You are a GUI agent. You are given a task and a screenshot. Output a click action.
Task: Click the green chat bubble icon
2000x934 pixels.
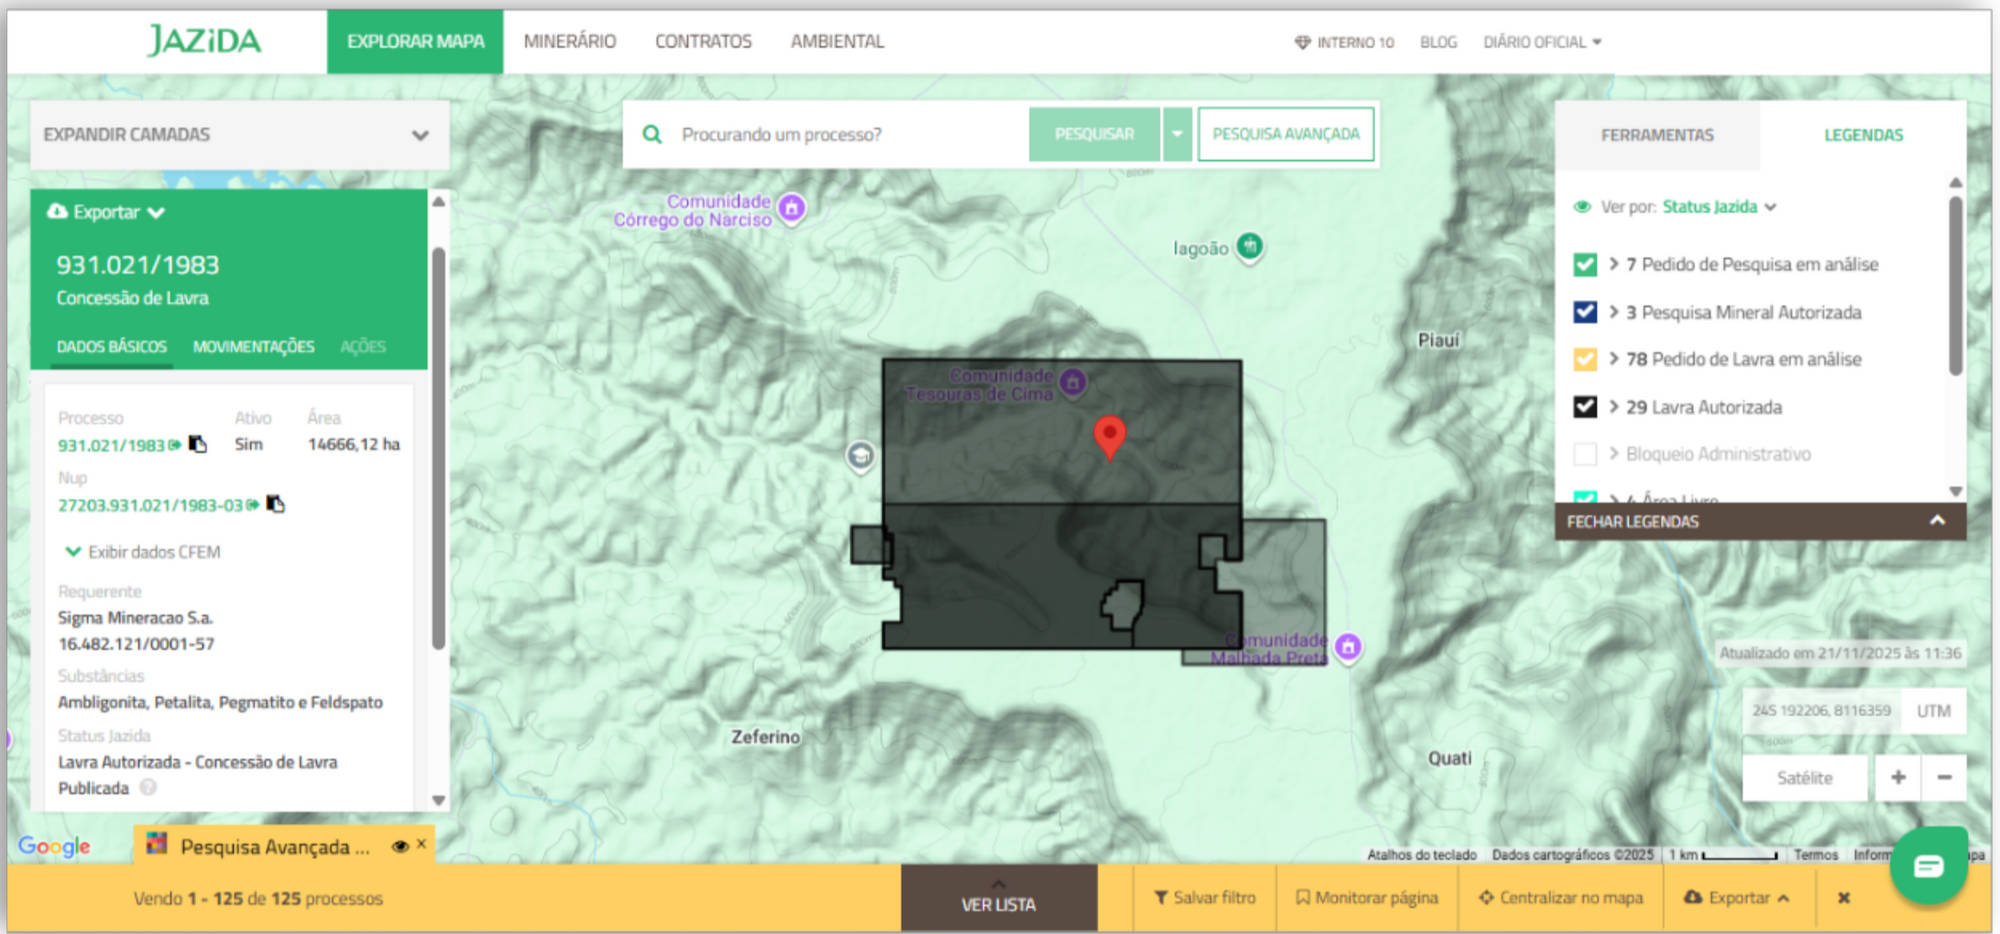(x=1928, y=866)
